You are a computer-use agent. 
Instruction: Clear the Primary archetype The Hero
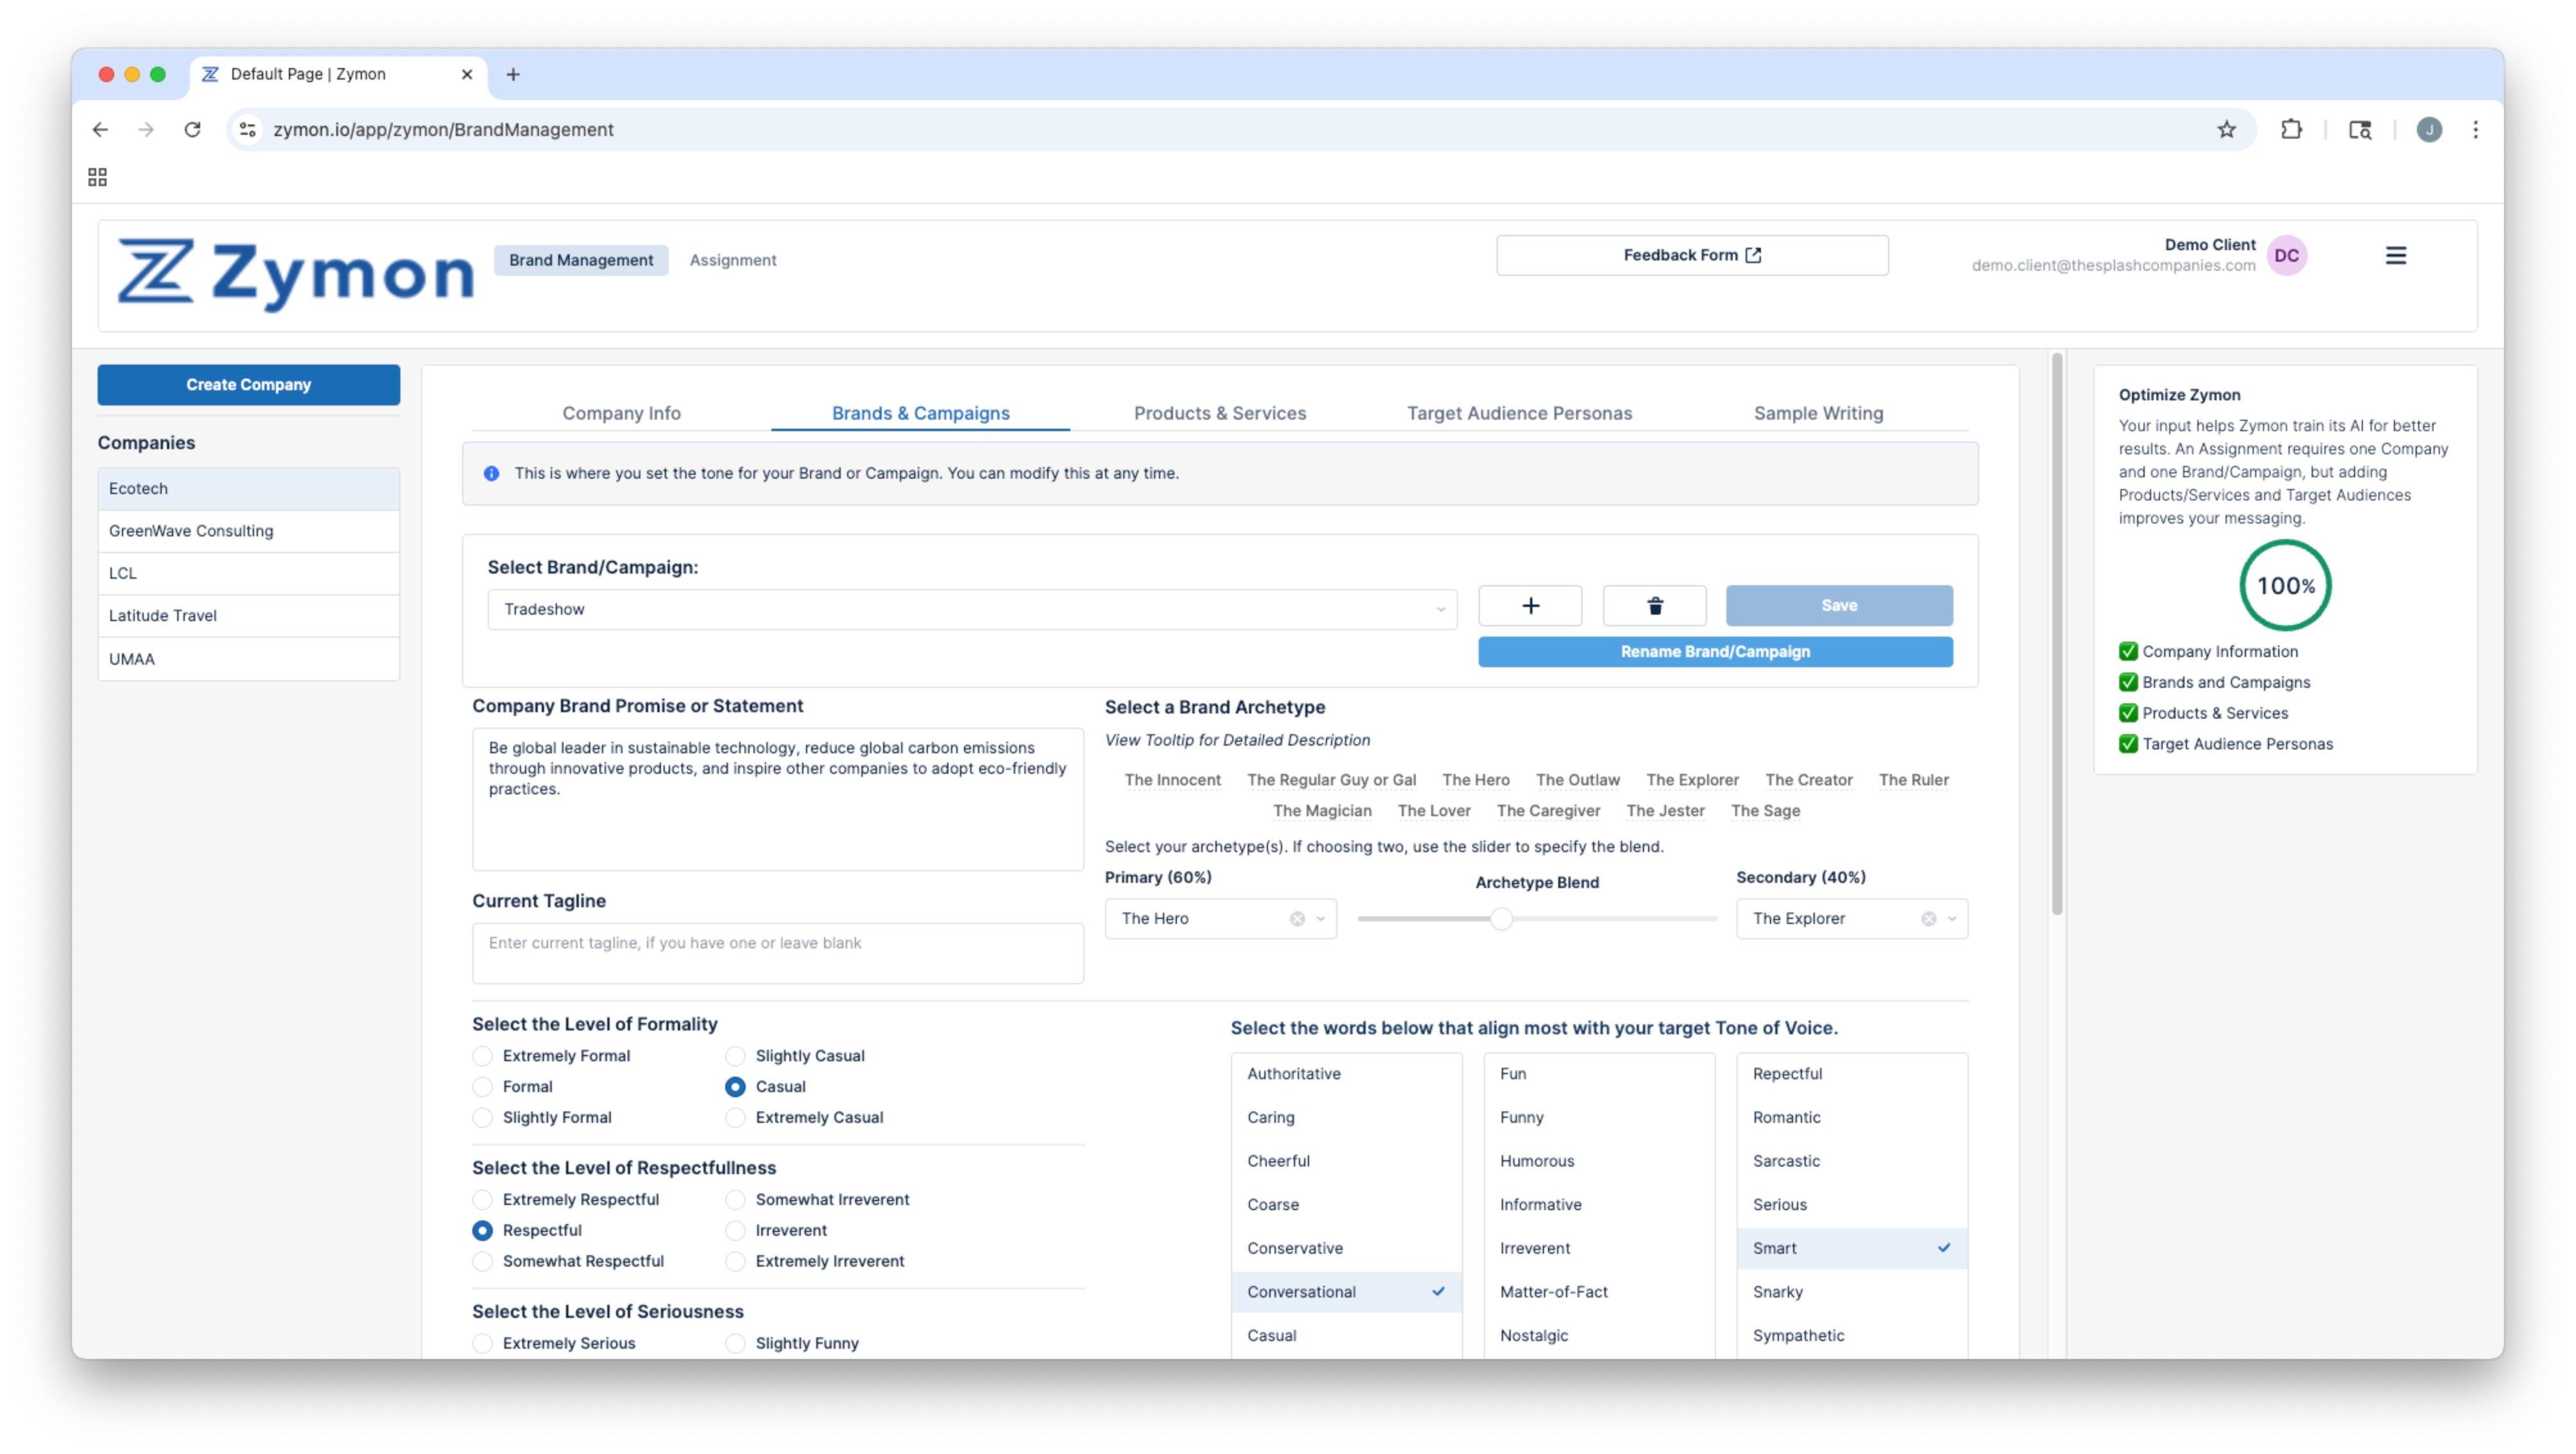(x=1297, y=918)
